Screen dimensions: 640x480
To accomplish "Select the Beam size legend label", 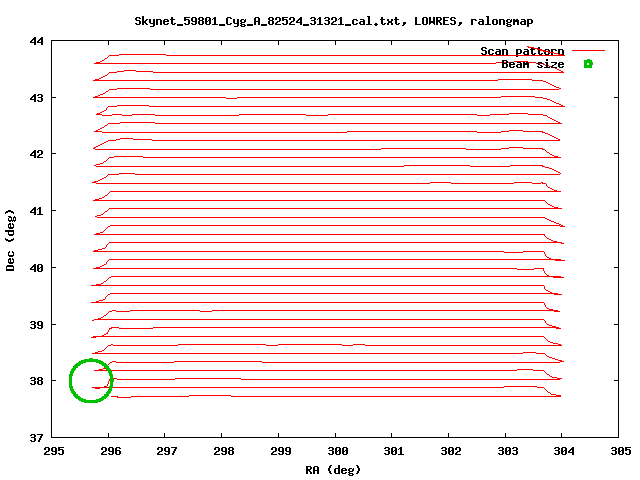I will pos(533,64).
